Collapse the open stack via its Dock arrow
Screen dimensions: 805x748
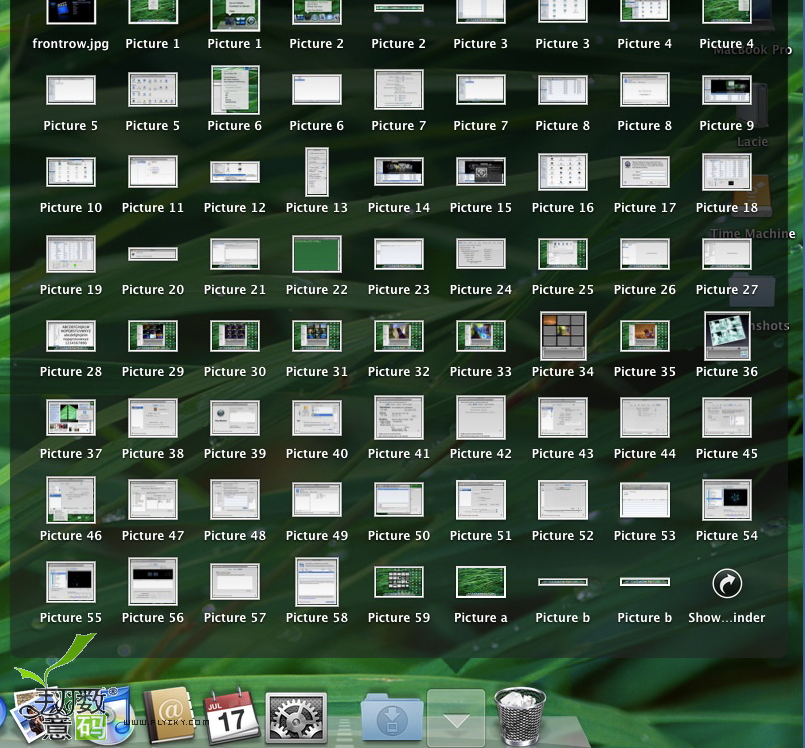(456, 717)
